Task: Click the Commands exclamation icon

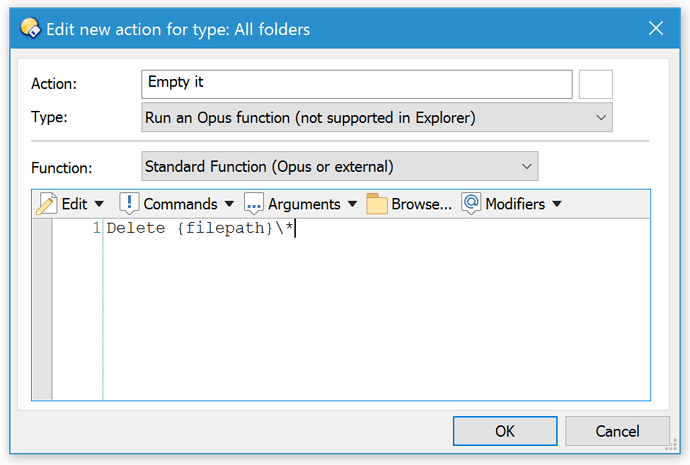Action: pos(129,204)
